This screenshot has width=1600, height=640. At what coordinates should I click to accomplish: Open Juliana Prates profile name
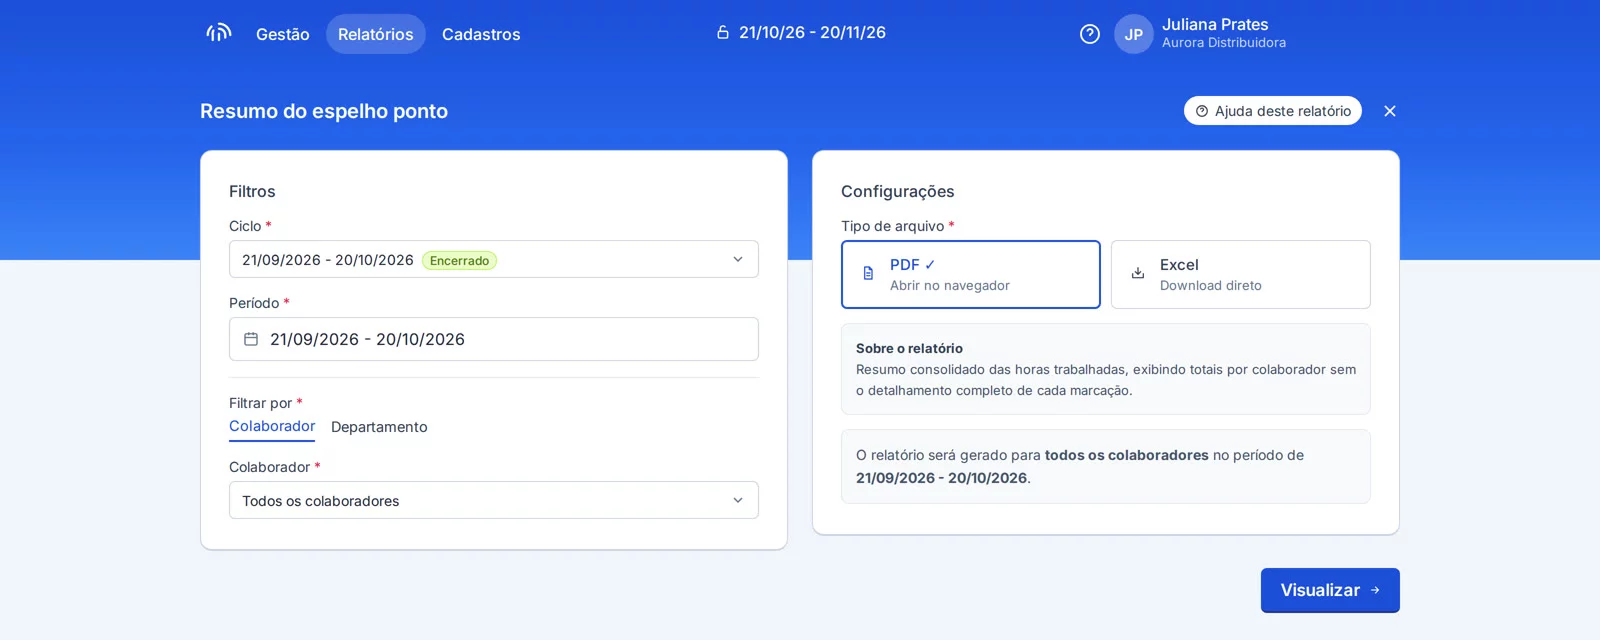(x=1215, y=24)
